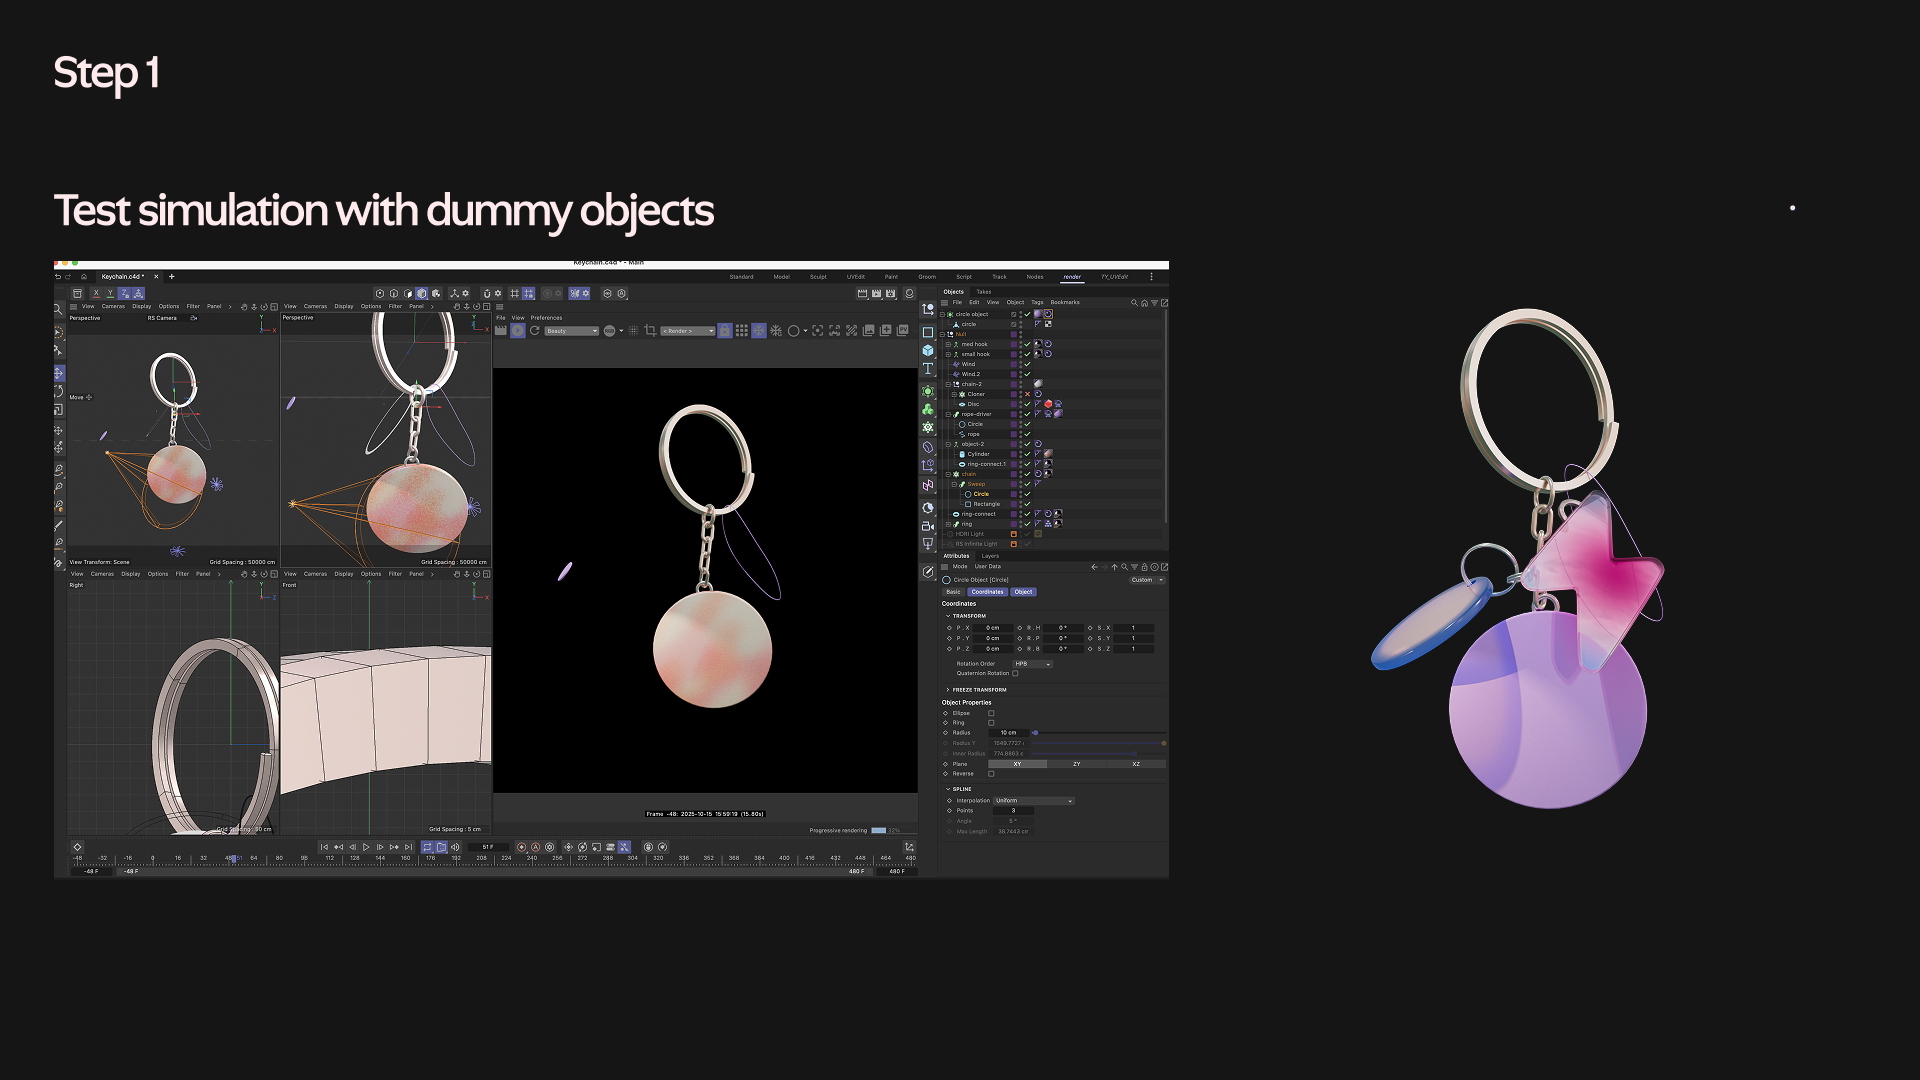The height and width of the screenshot is (1080, 1920).
Task: Enable the Ellipse checkbox
Action: click(991, 713)
